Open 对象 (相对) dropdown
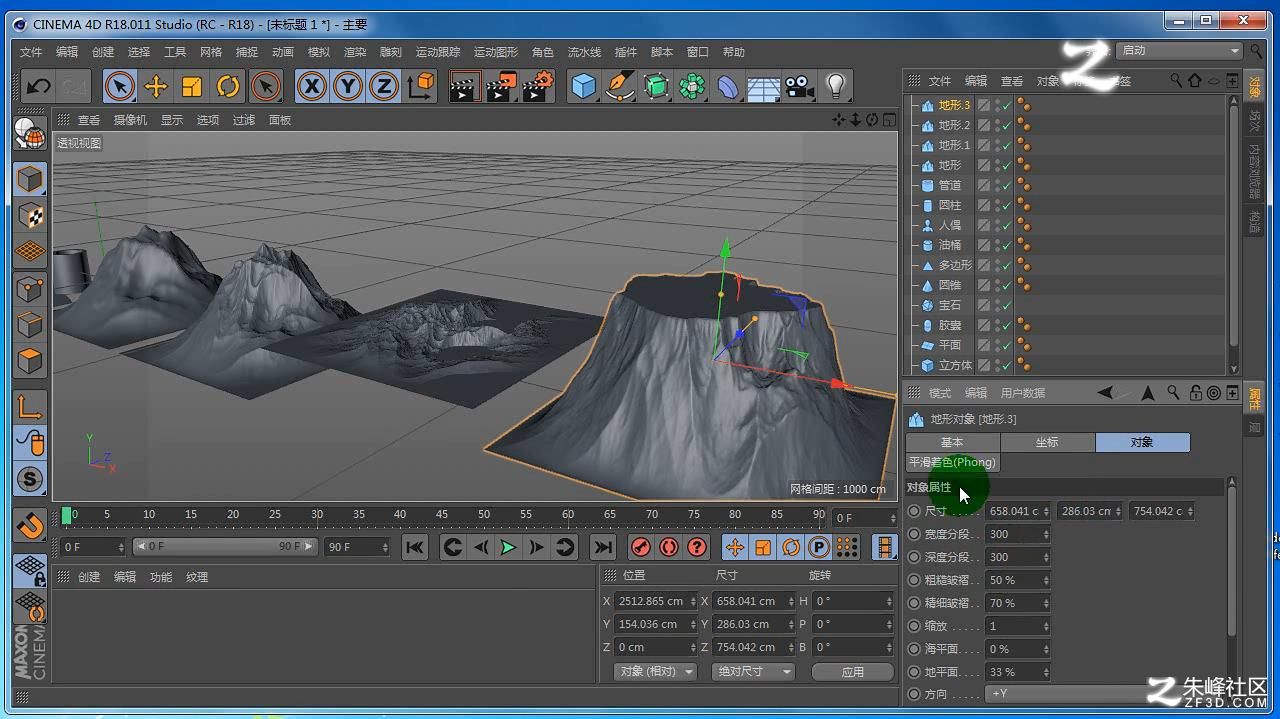The image size is (1280, 719). click(655, 672)
